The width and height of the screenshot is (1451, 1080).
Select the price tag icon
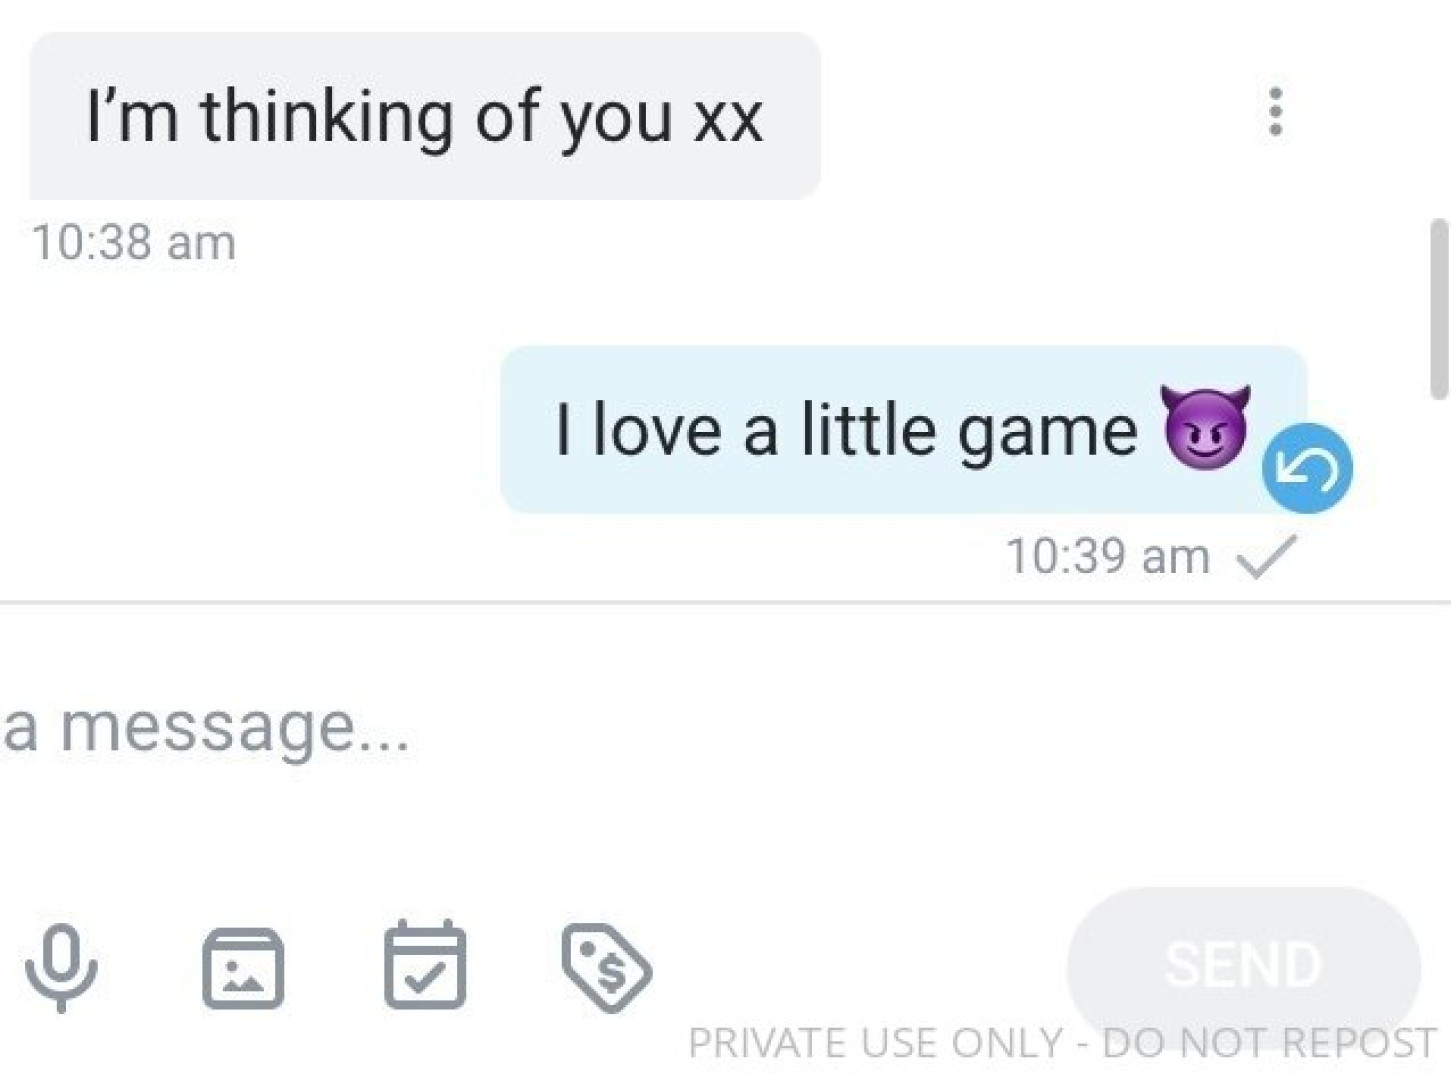click(x=606, y=967)
